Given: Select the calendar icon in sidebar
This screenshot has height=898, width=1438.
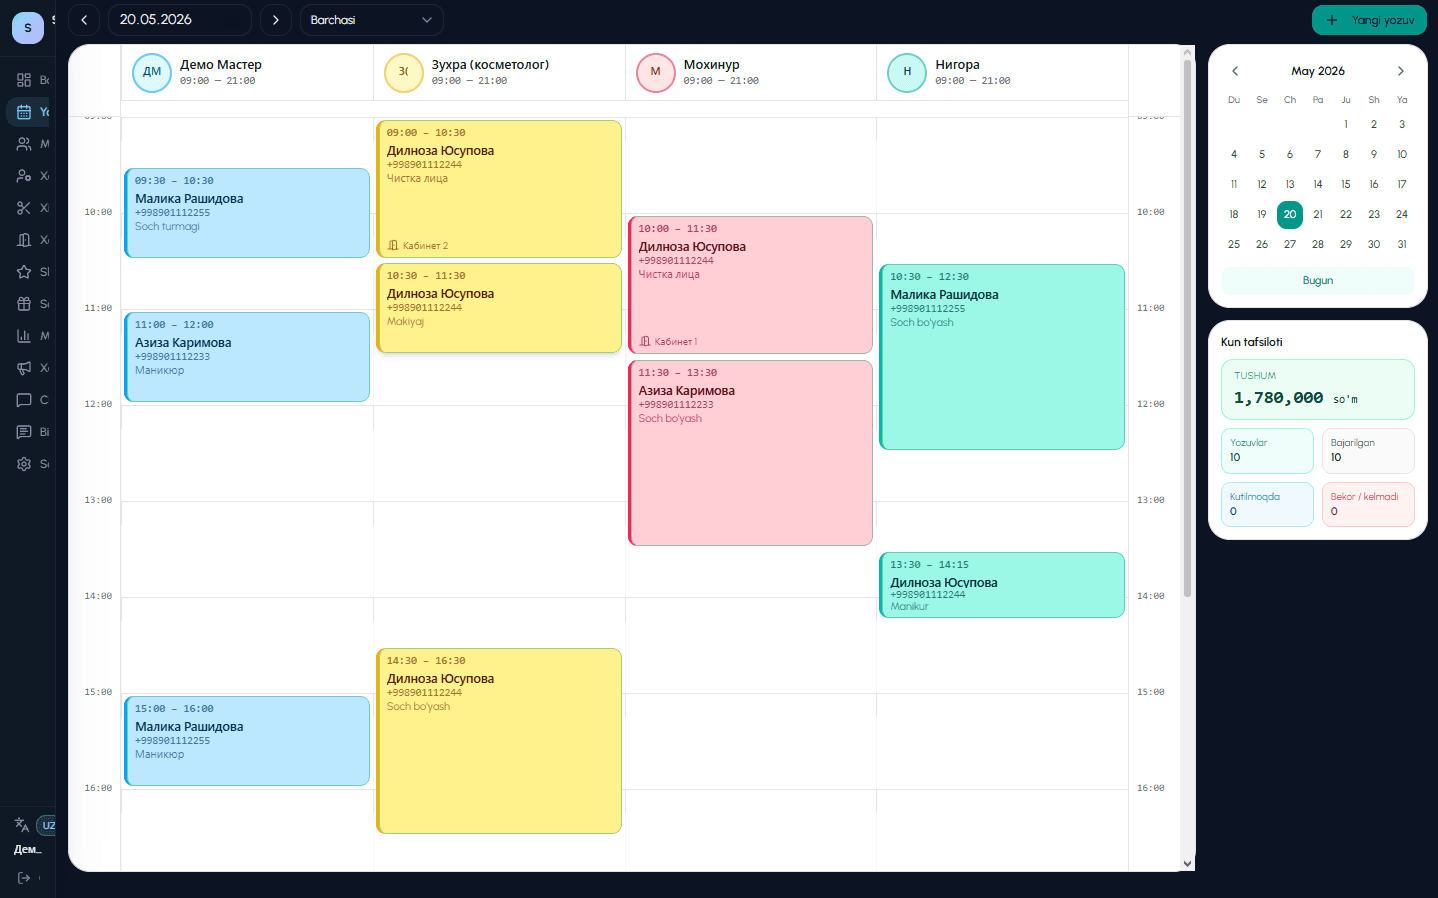Looking at the screenshot, I should [x=24, y=112].
